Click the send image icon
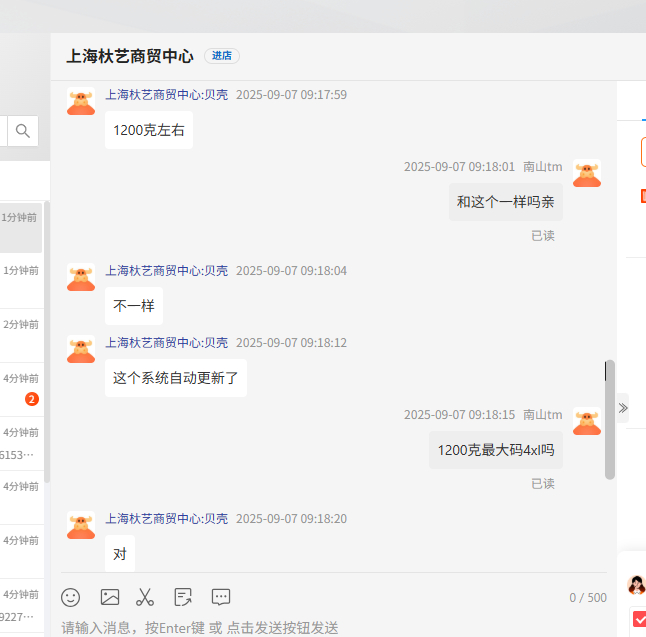The image size is (646, 637). 109,597
